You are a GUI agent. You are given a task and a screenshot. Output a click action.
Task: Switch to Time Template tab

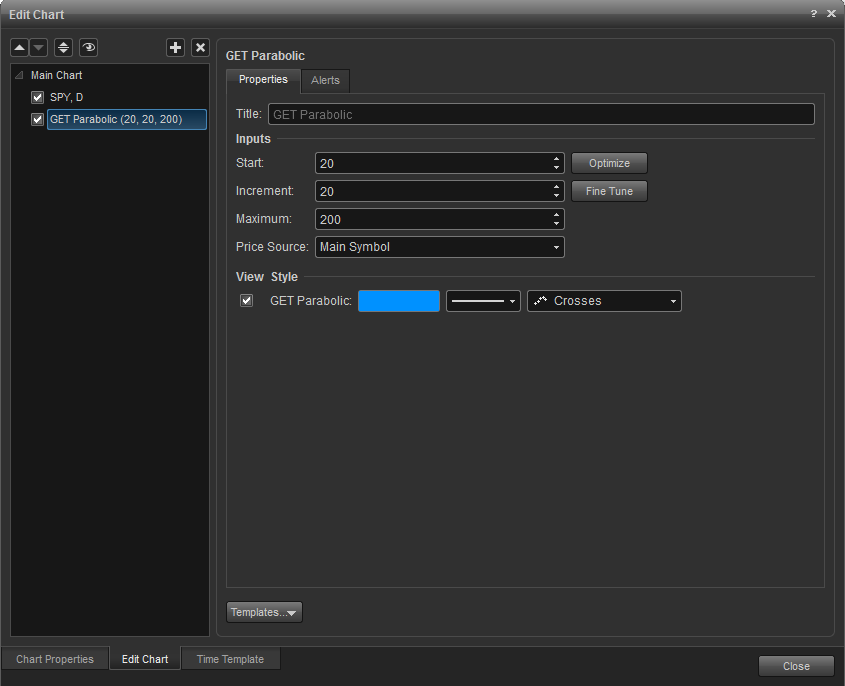pos(231,659)
